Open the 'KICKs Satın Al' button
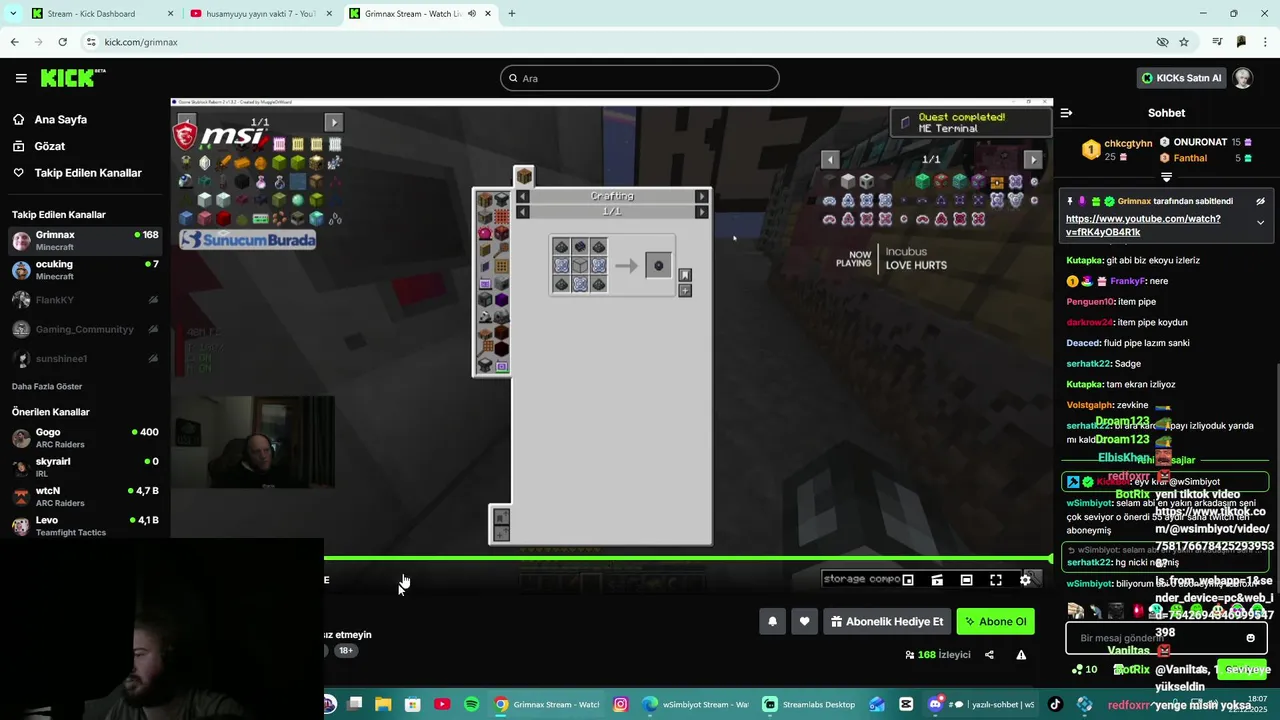Screen dimensions: 1280x720 [1182, 78]
